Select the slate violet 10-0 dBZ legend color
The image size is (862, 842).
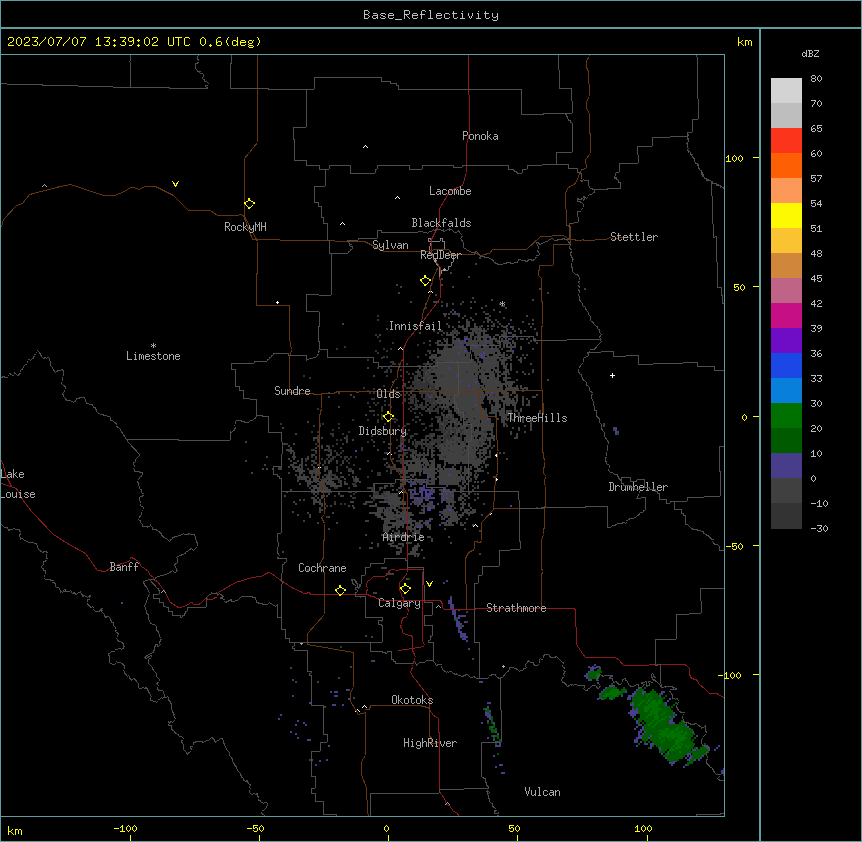(786, 466)
